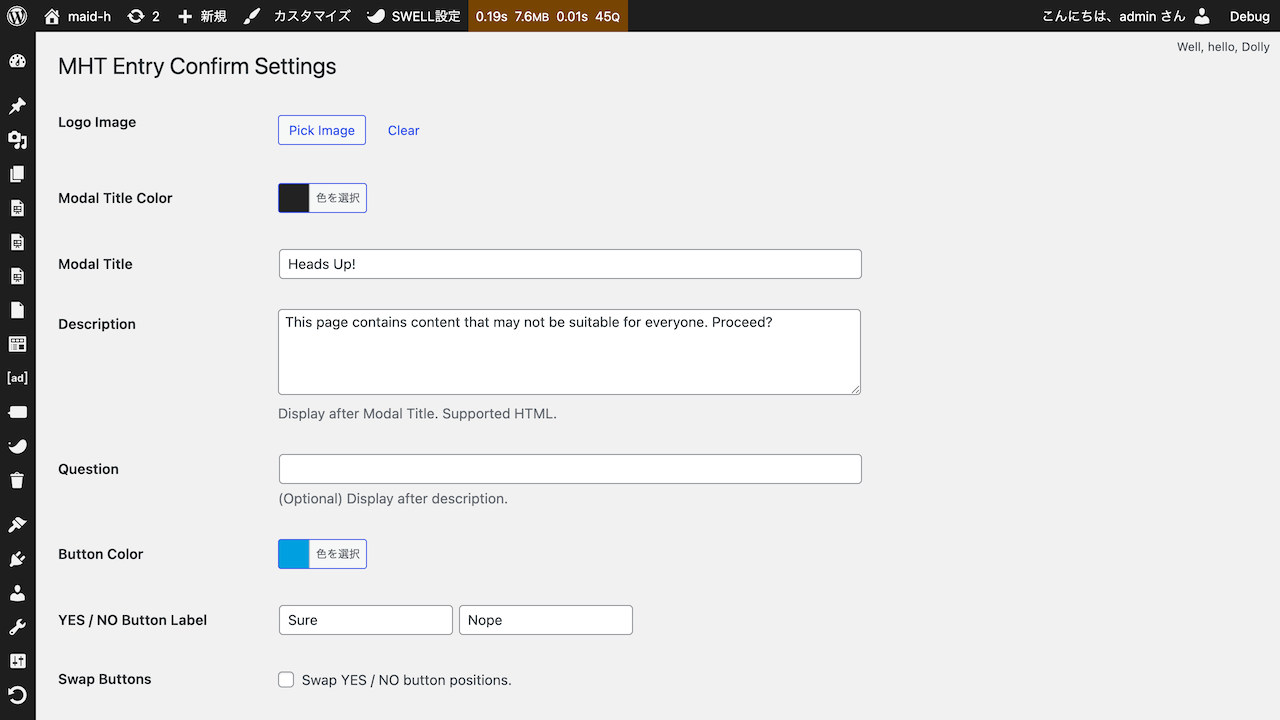This screenshot has height=720, width=1280.
Task: Open the blue Button Color swatch picker
Action: [293, 553]
